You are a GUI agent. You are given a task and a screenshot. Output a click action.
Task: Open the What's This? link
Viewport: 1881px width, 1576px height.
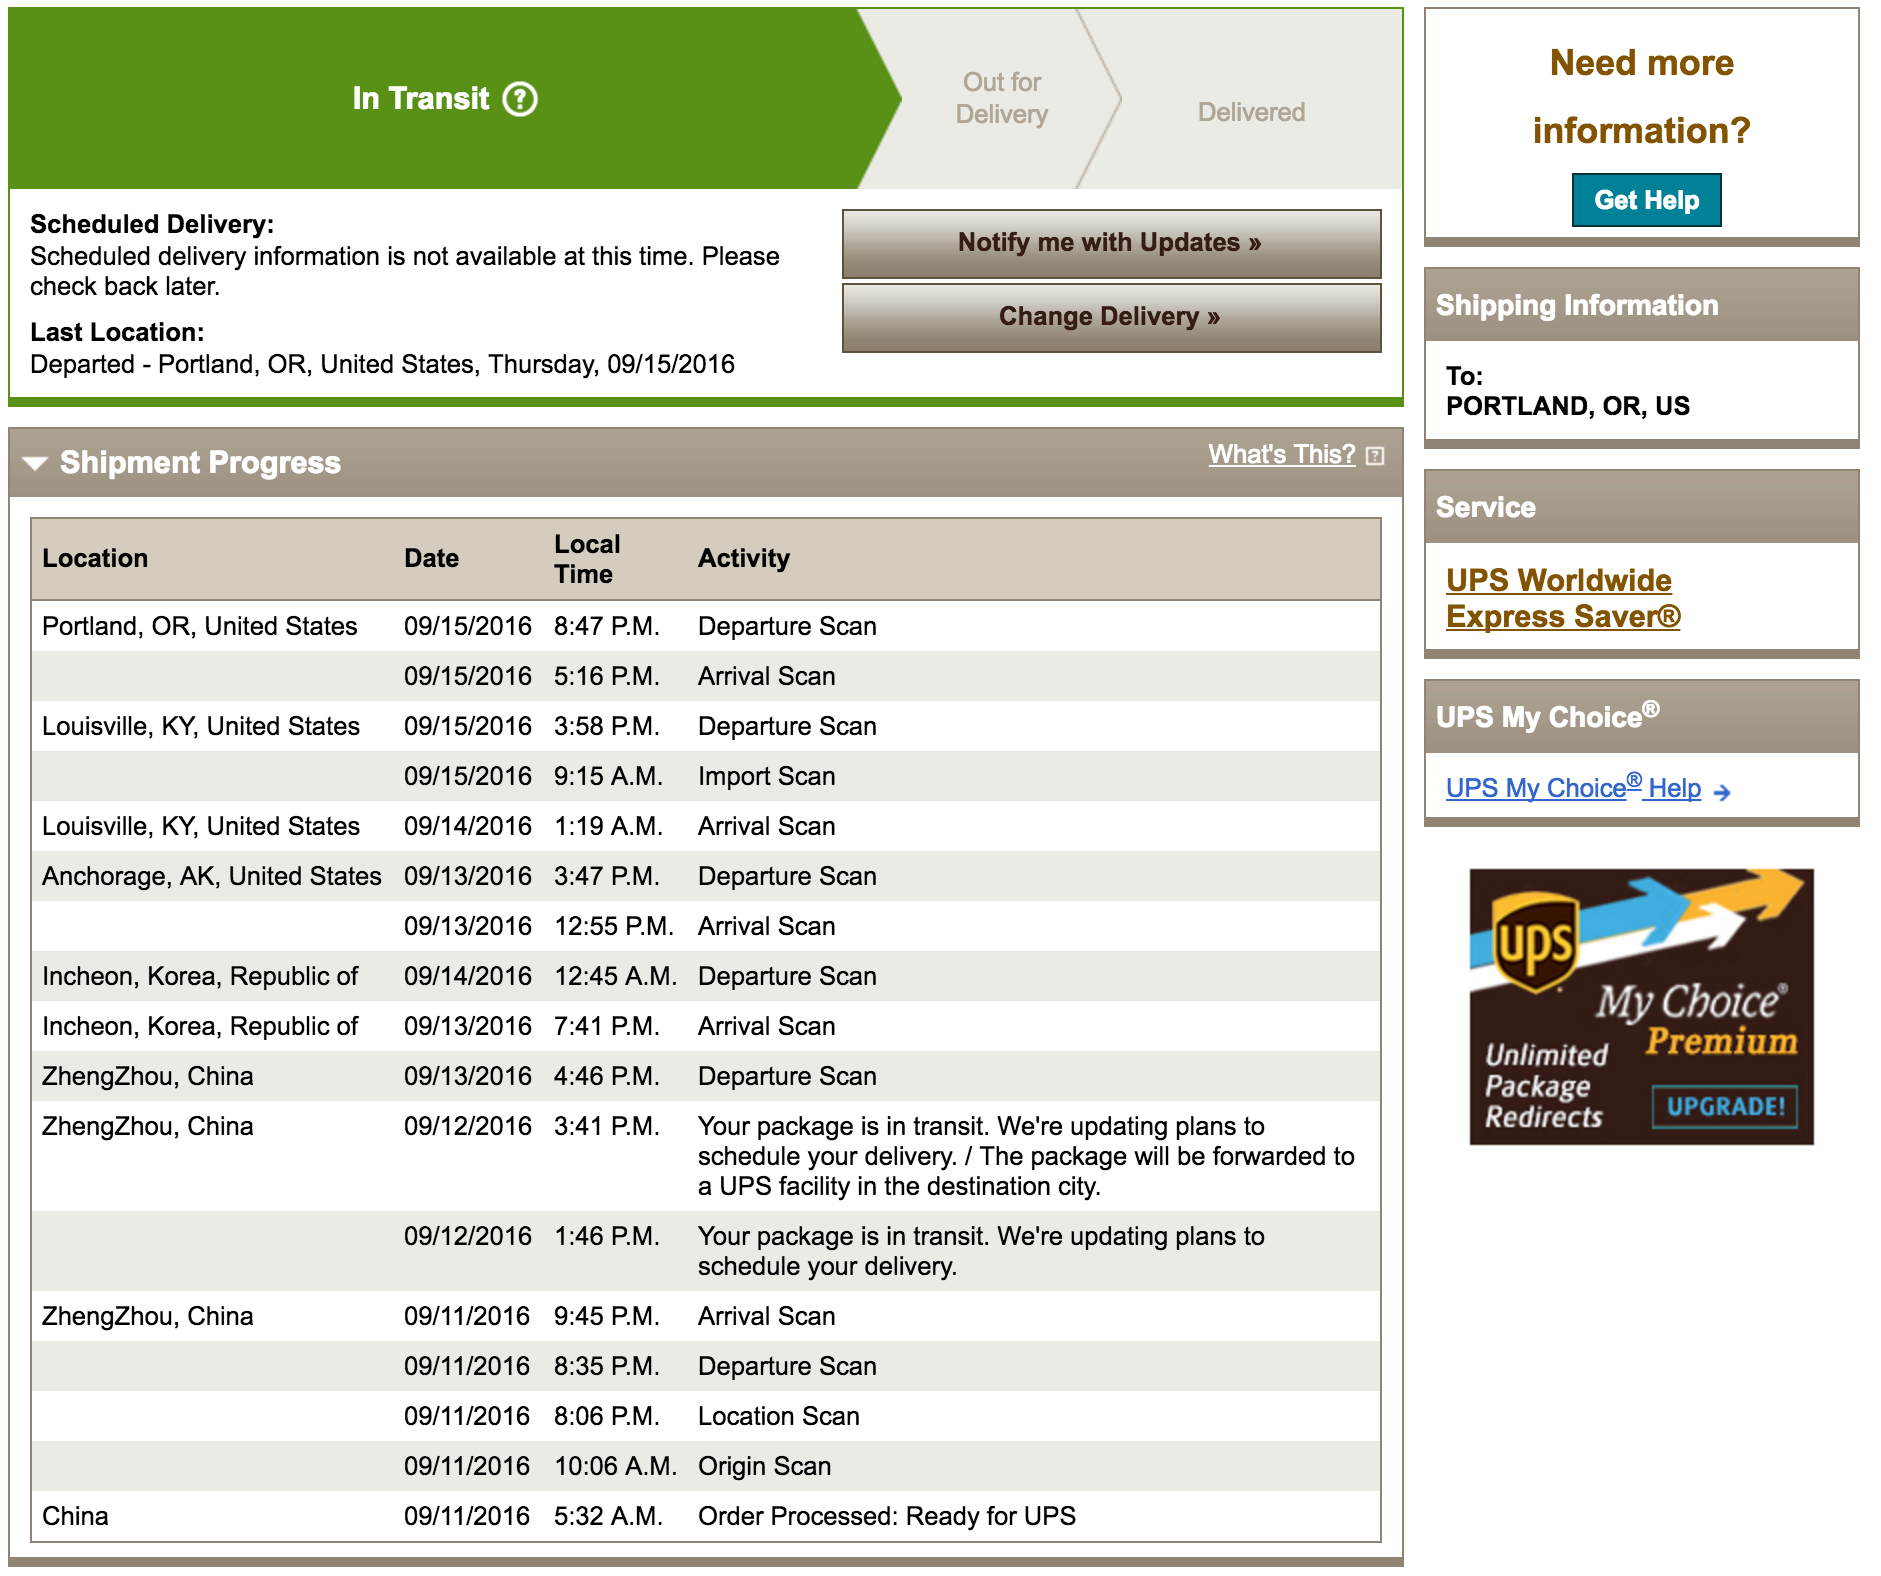click(x=1281, y=454)
